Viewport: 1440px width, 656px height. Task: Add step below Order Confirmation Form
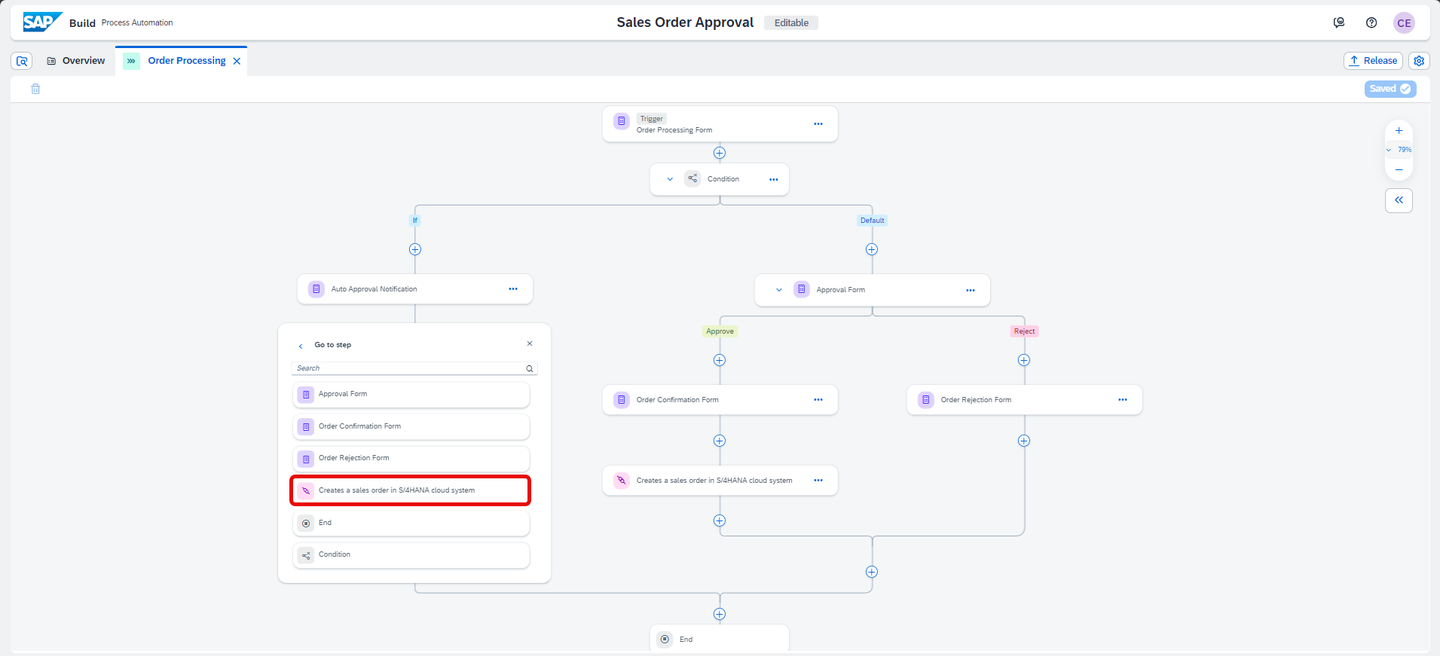pos(719,441)
